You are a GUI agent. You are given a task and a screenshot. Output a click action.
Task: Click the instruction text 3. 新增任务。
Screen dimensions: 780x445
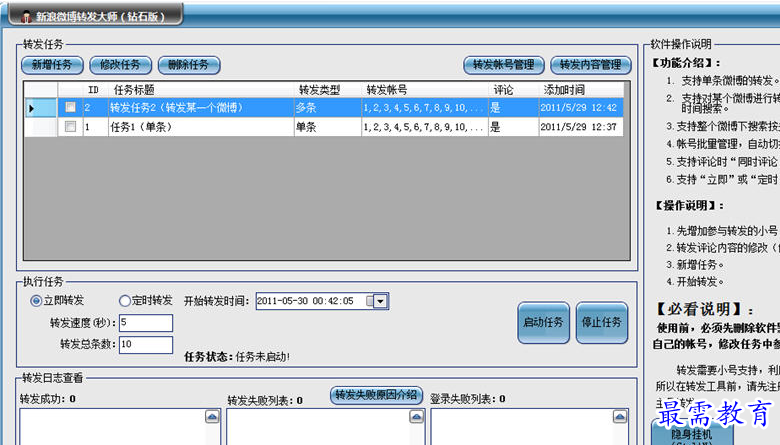click(695, 265)
